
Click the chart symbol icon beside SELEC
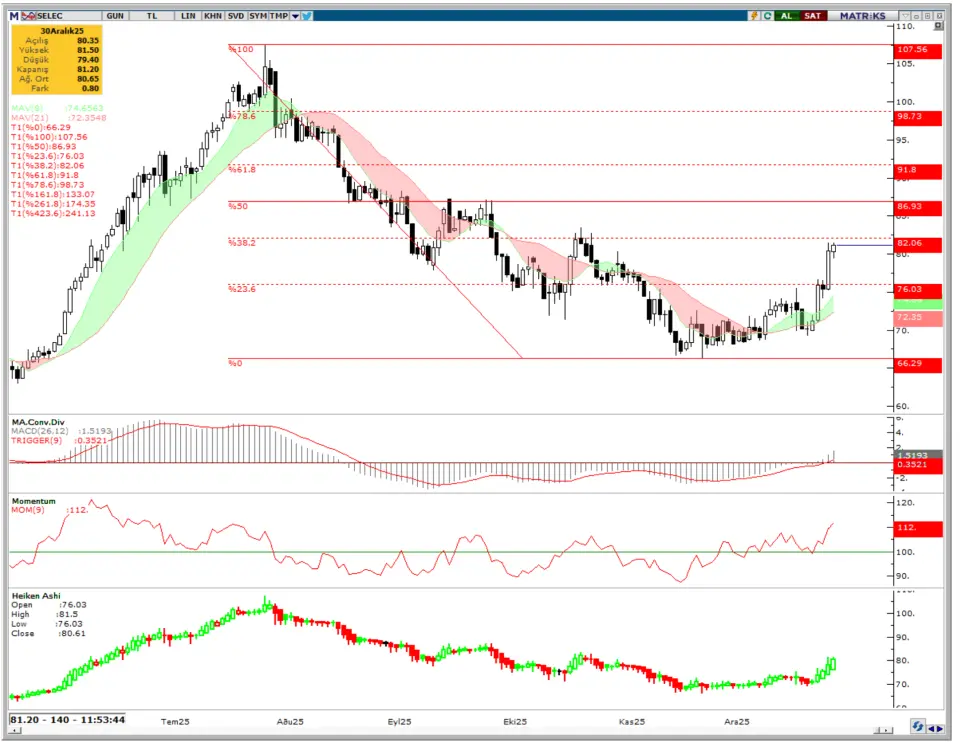point(30,16)
